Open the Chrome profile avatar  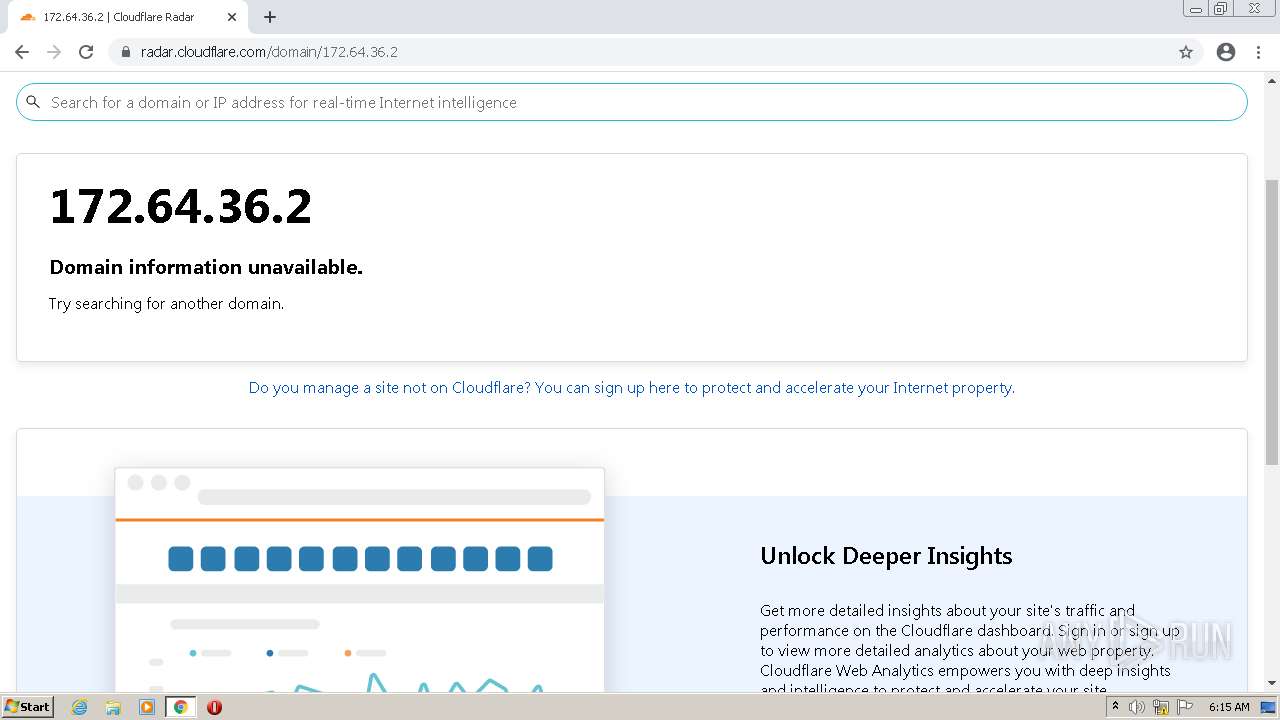pos(1226,52)
